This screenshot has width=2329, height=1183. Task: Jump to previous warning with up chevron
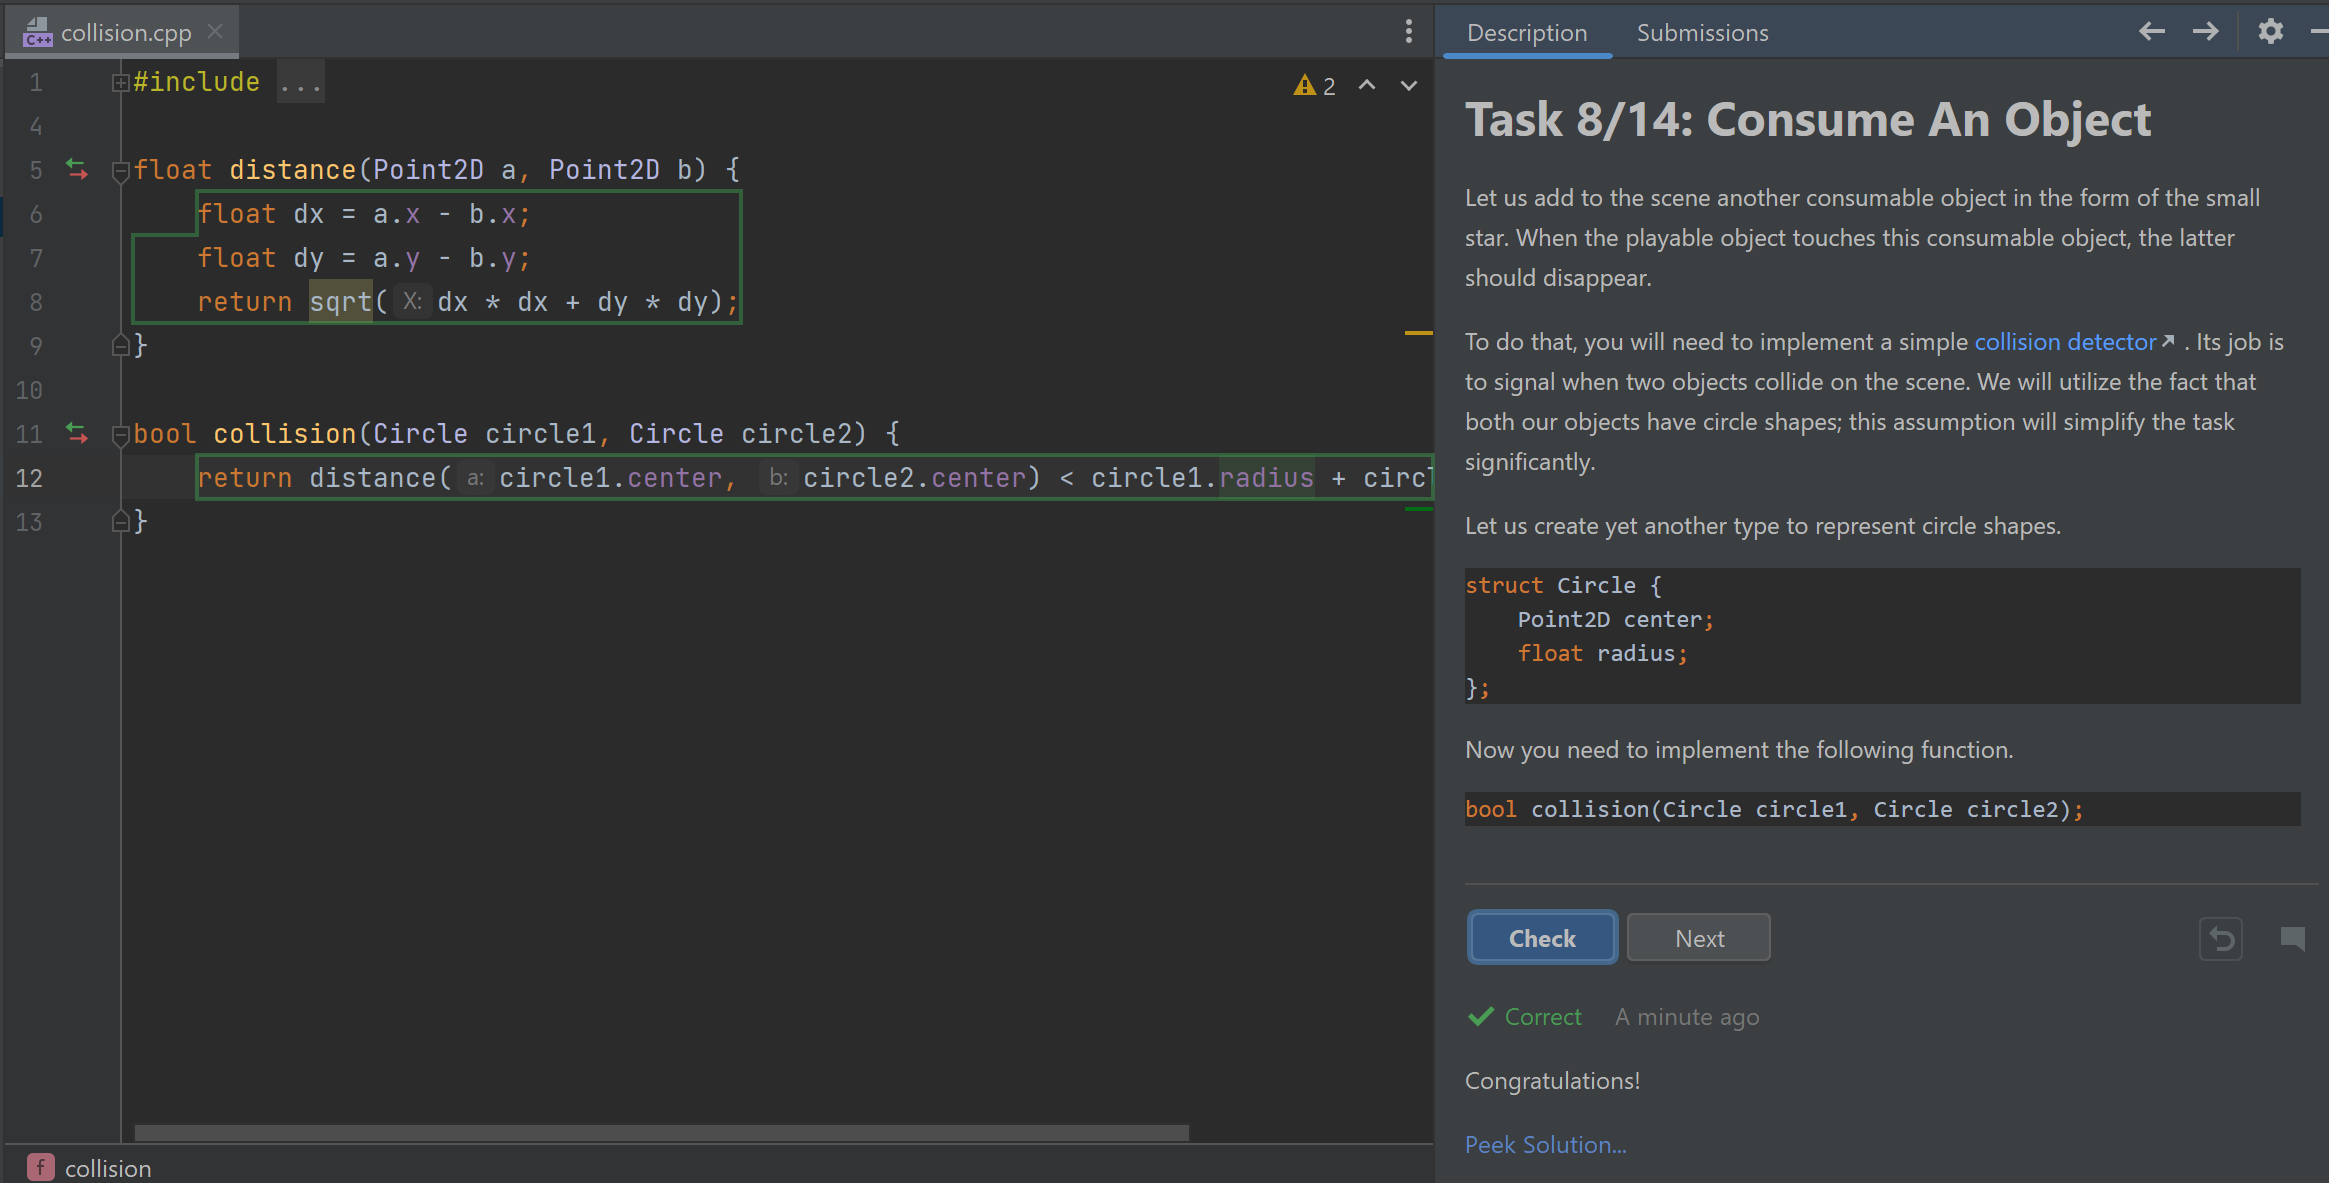tap(1366, 85)
